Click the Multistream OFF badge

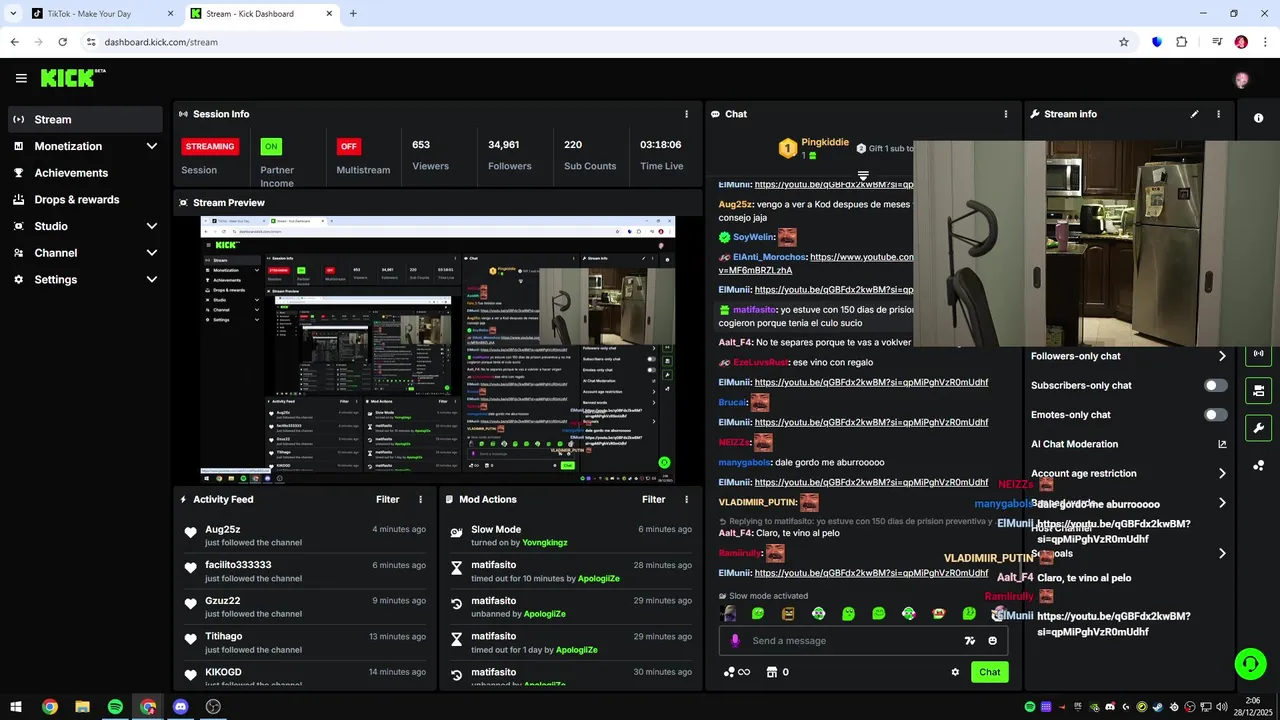click(x=349, y=146)
